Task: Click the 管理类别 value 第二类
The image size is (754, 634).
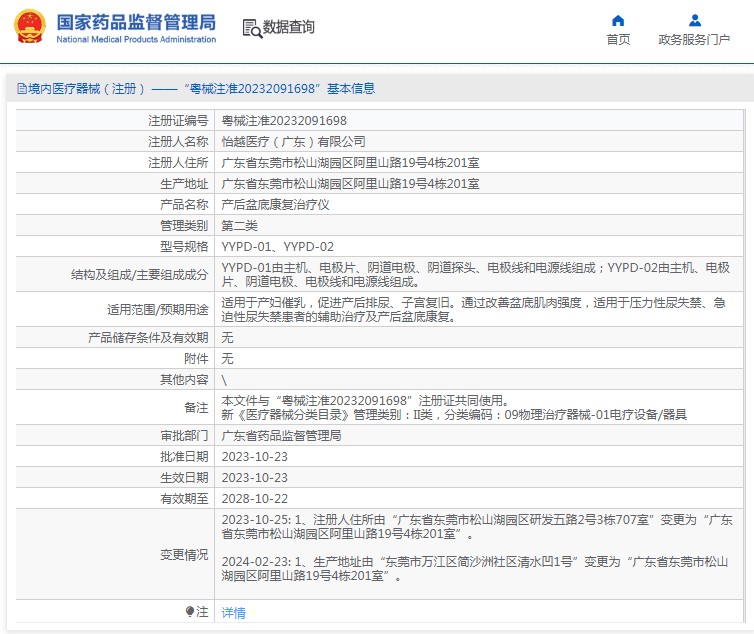Action: (x=239, y=225)
